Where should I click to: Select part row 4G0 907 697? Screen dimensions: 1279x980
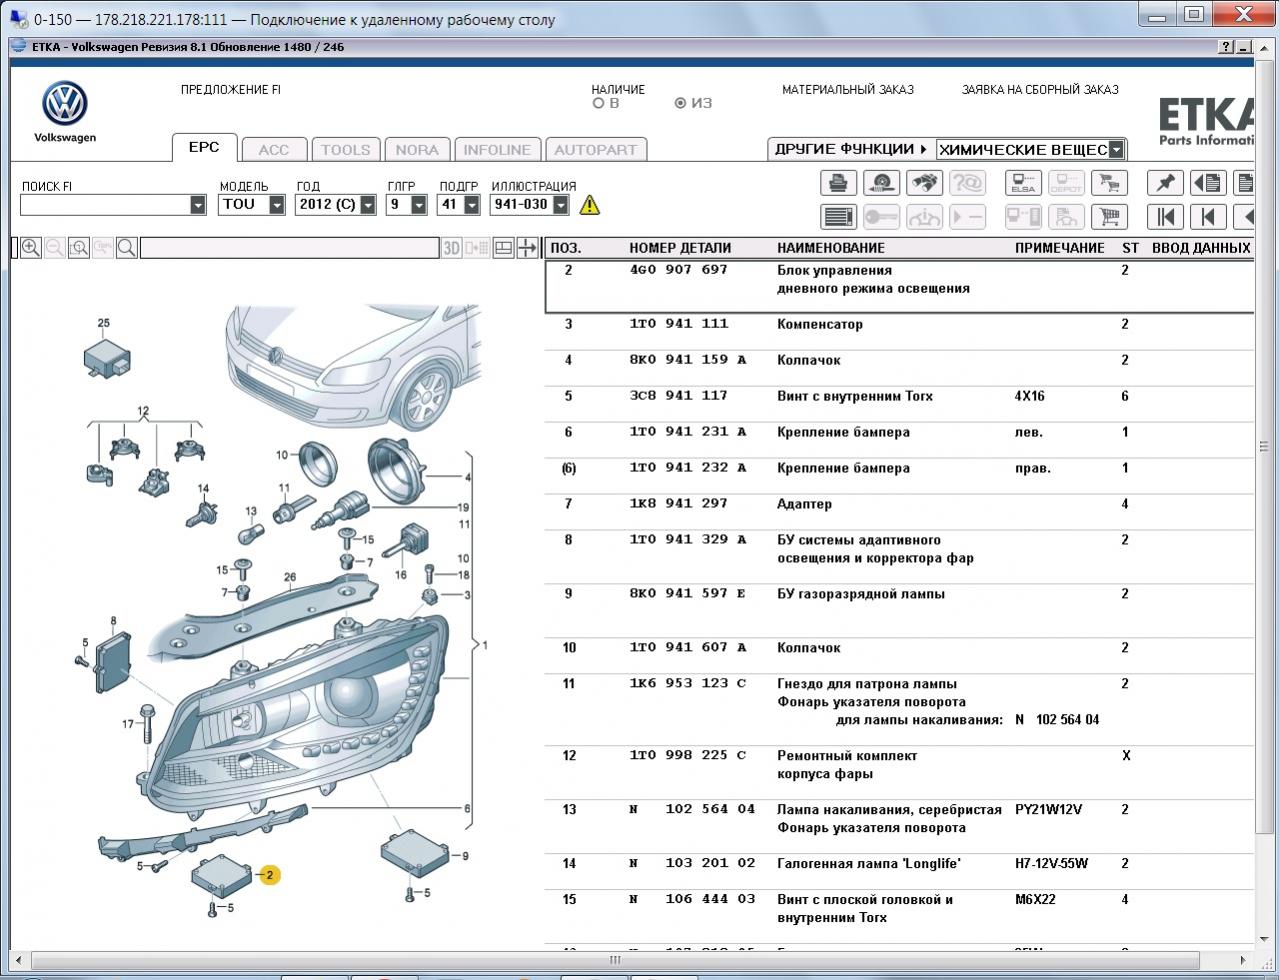[899, 287]
